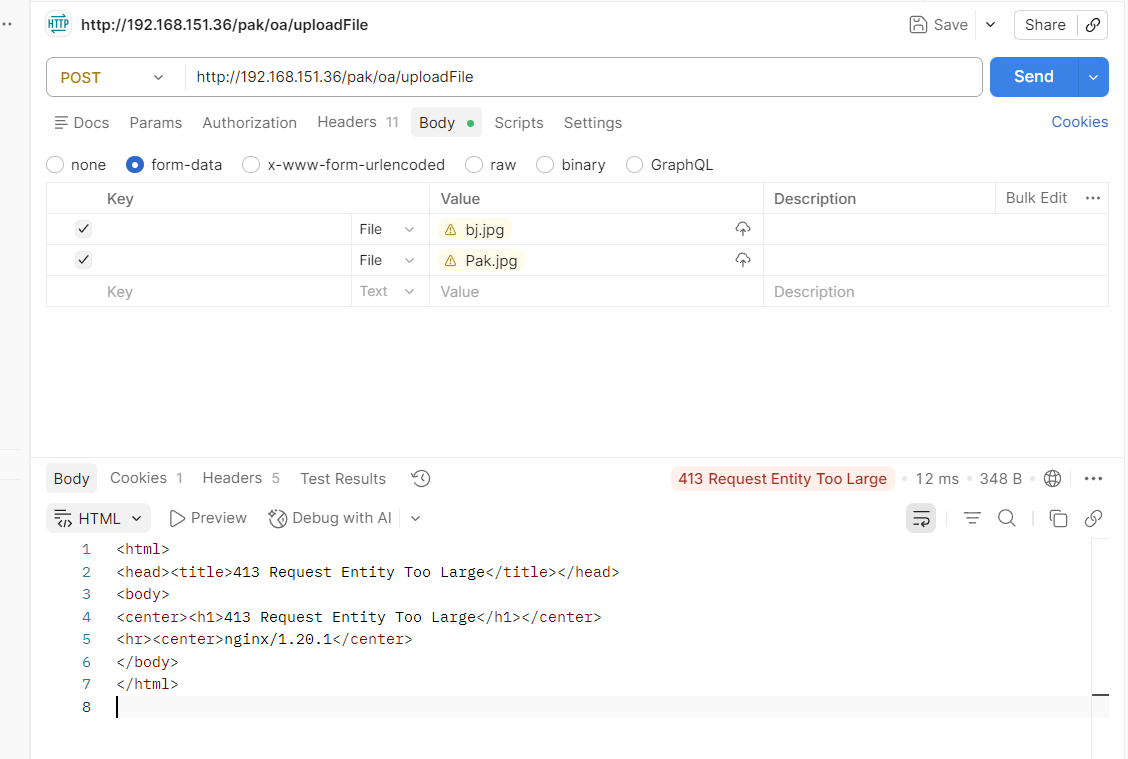Open the POST method dropdown
The height and width of the screenshot is (759, 1128).
tap(113, 77)
